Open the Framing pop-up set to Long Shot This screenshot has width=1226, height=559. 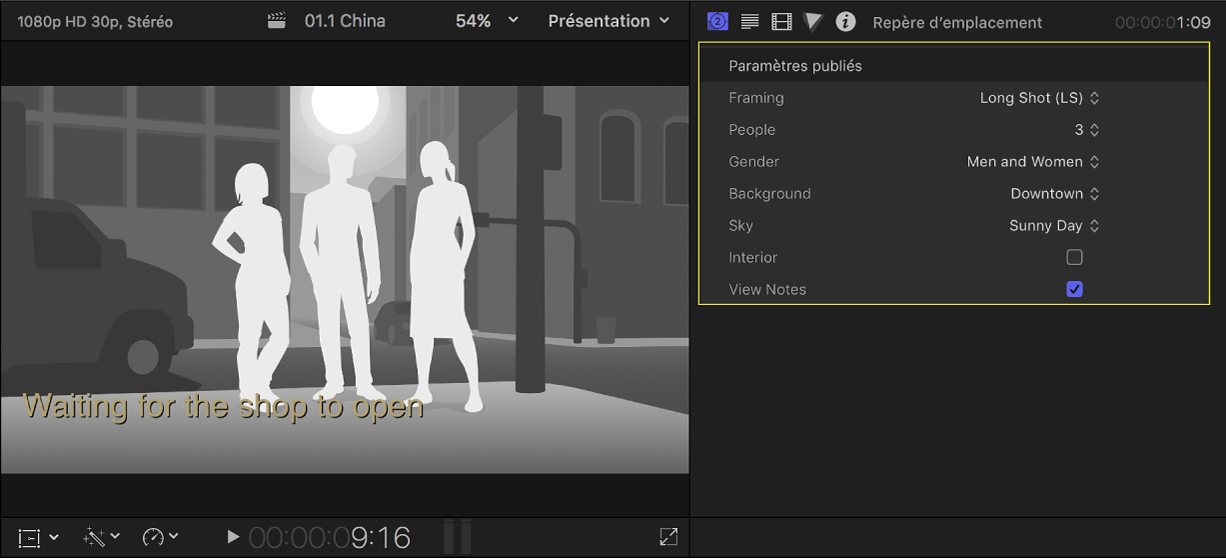[x=1040, y=98]
